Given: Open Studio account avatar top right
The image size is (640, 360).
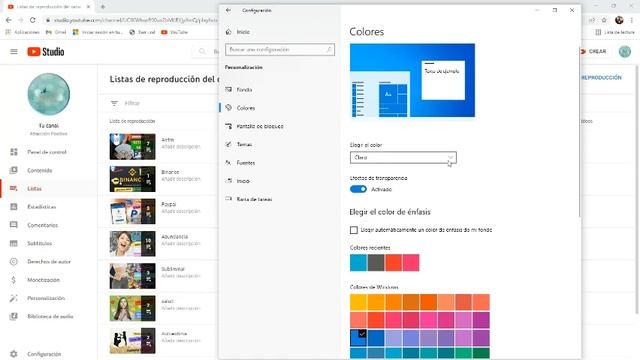Looking at the screenshot, I should (x=624, y=51).
